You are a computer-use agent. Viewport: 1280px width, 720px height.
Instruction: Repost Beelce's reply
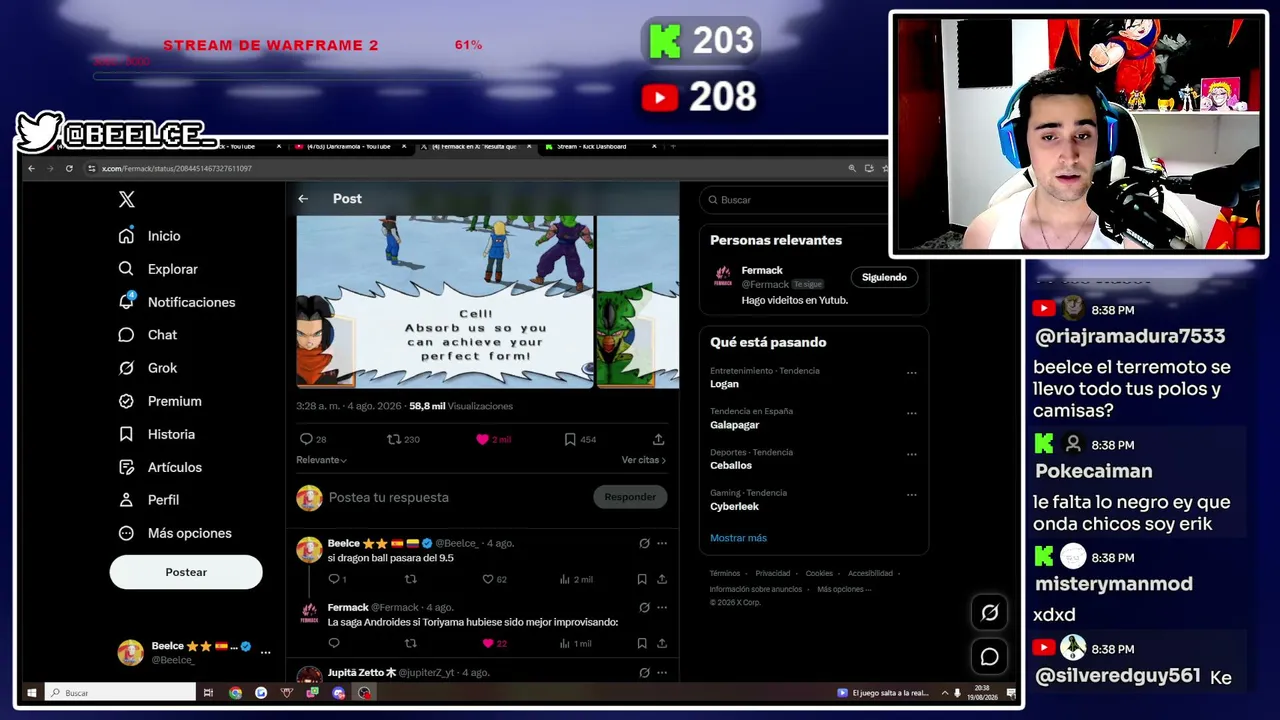pyautogui.click(x=410, y=579)
